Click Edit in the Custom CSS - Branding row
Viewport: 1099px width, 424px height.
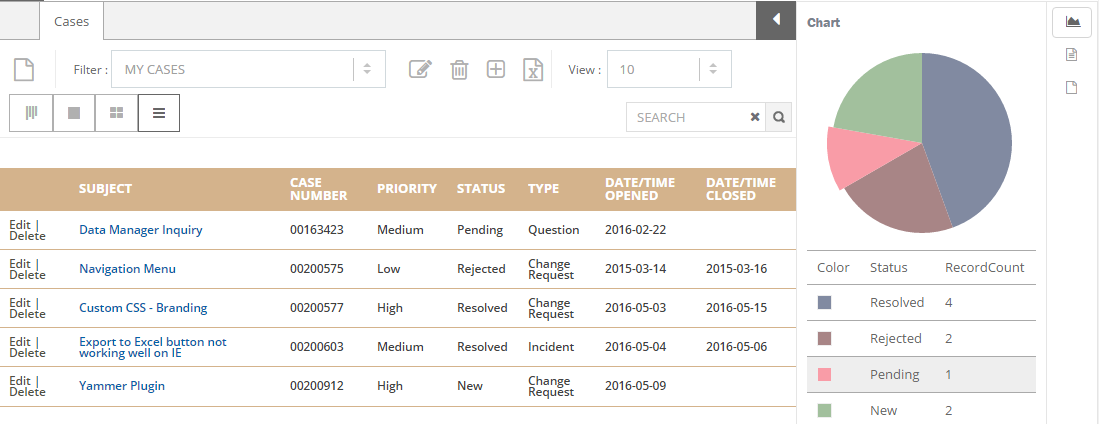pyautogui.click(x=20, y=303)
